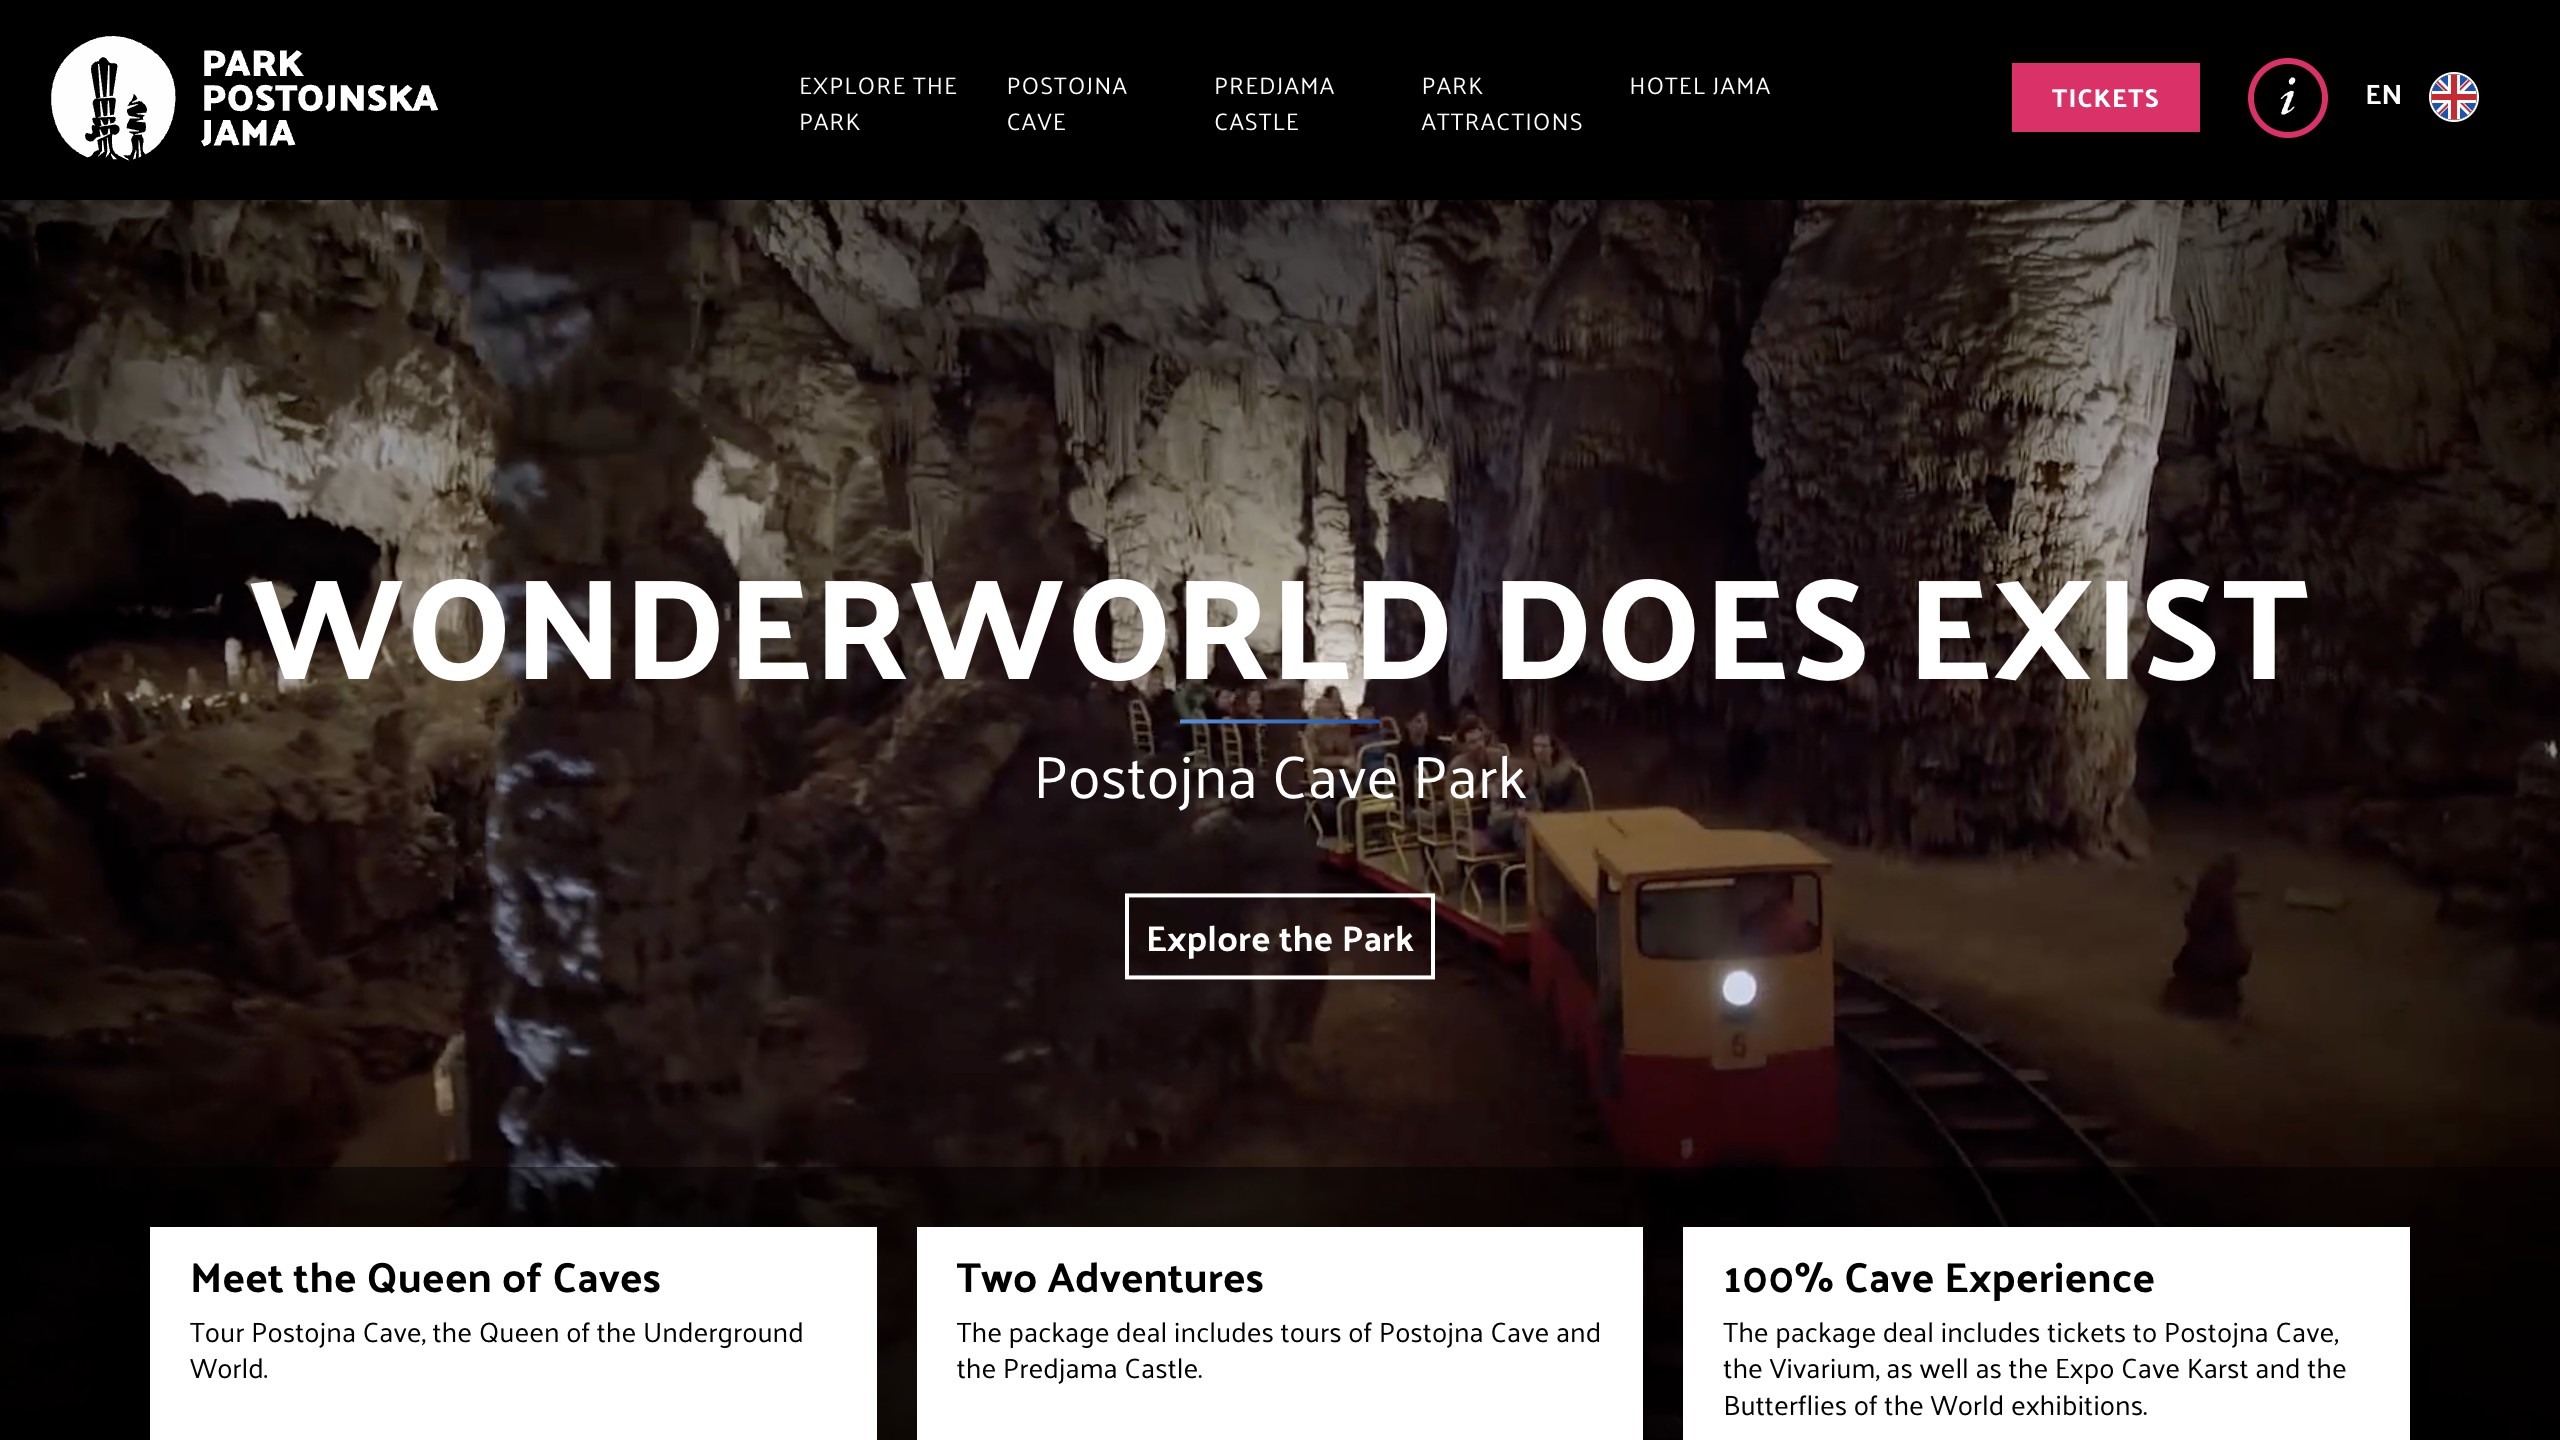
Task: Click the UK flag language icon
Action: 2454,97
